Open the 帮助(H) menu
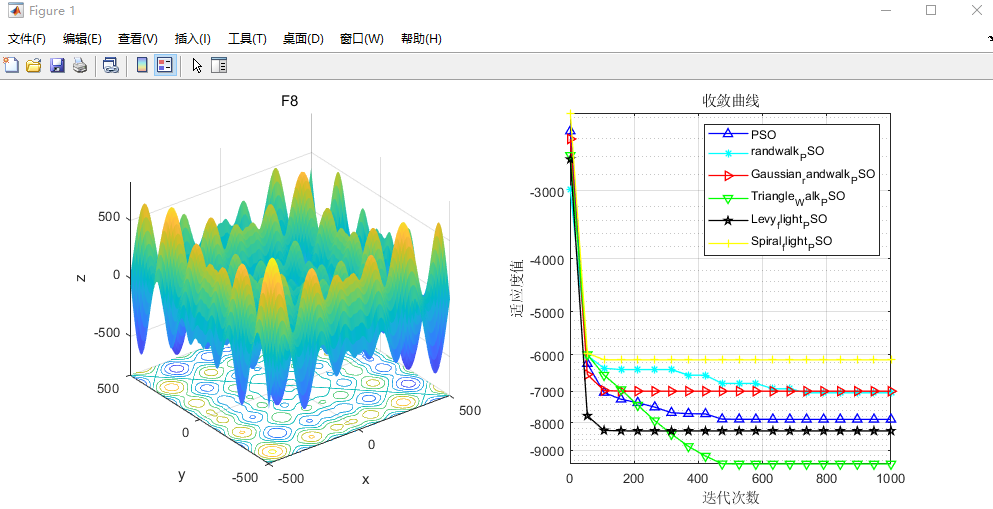Image resolution: width=993 pixels, height=509 pixels. (421, 39)
